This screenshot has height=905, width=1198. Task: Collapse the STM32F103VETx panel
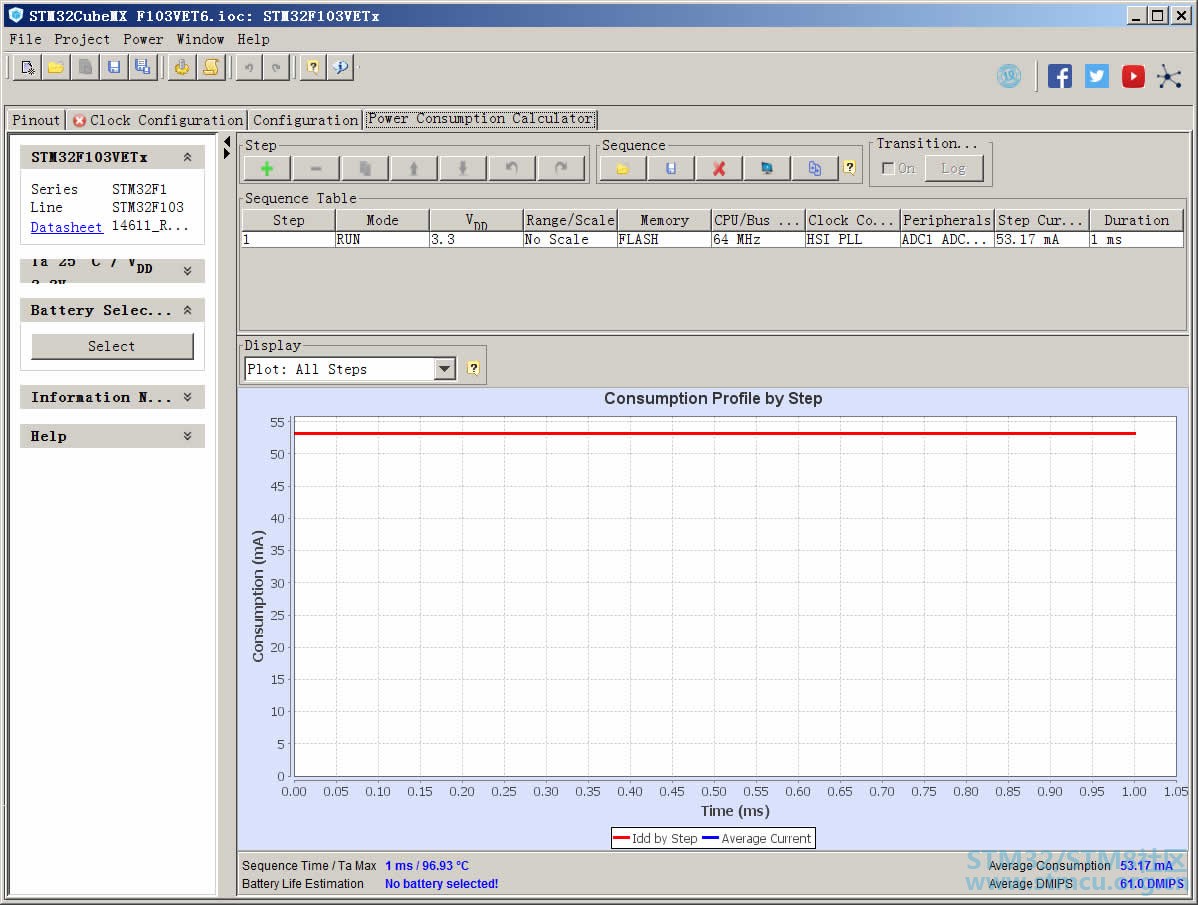click(x=187, y=157)
